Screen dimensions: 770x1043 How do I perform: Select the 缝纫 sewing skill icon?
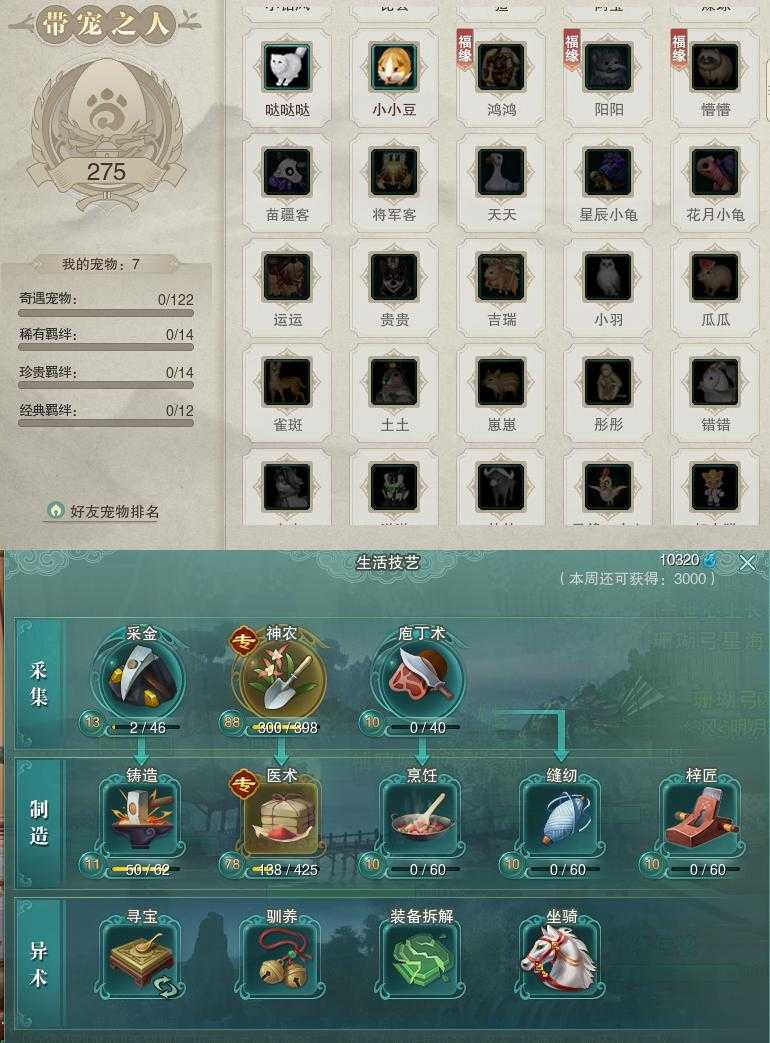click(562, 819)
